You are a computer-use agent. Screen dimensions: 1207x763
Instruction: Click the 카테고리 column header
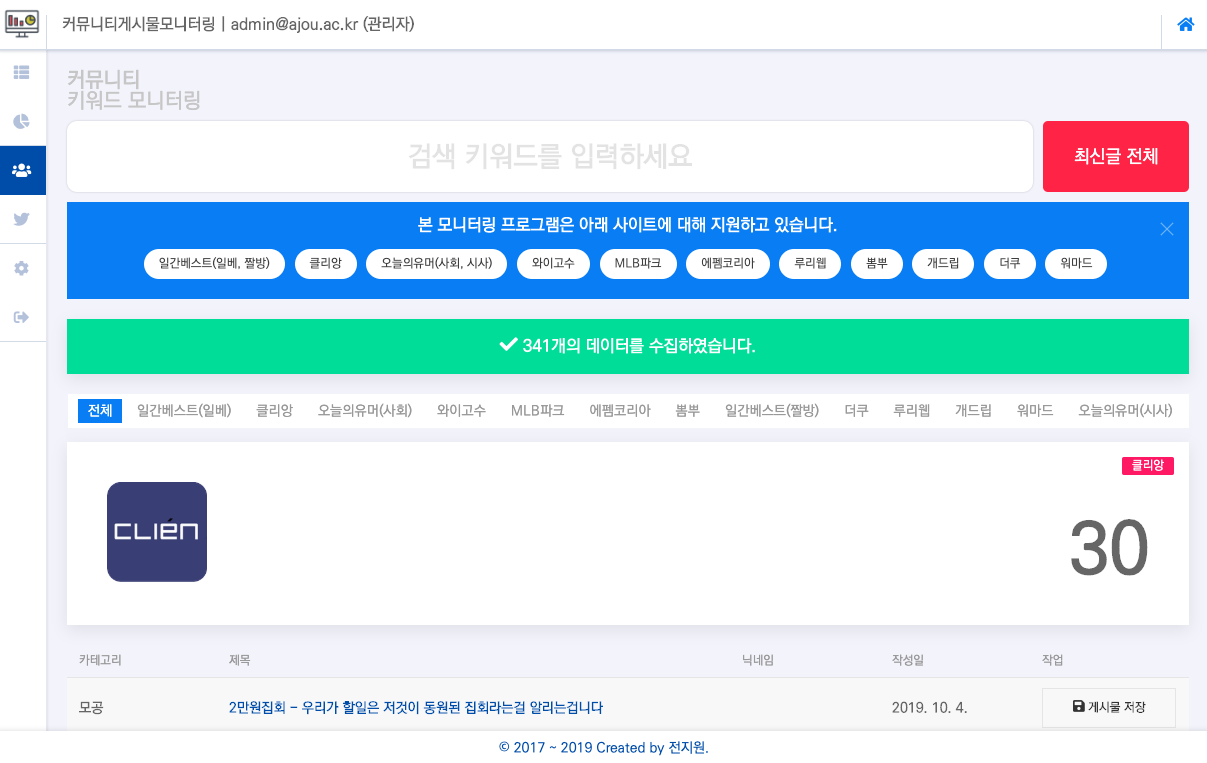click(x=100, y=660)
